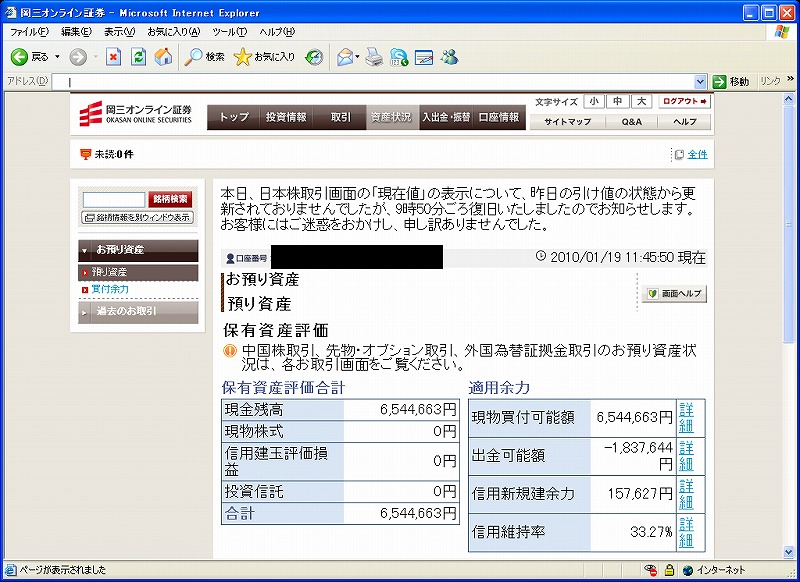Image resolution: width=800 pixels, height=582 pixels.
Task: Click the stock search input field
Action: 113,199
